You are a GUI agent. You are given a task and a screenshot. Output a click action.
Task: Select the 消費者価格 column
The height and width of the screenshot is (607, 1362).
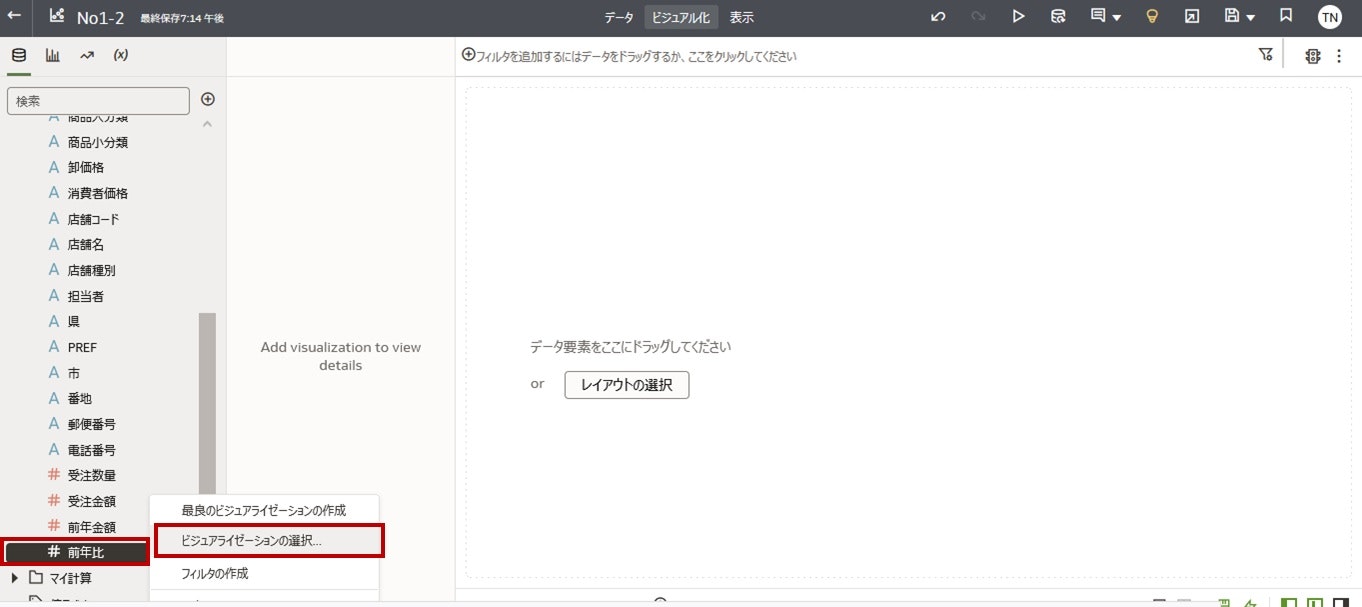point(98,193)
